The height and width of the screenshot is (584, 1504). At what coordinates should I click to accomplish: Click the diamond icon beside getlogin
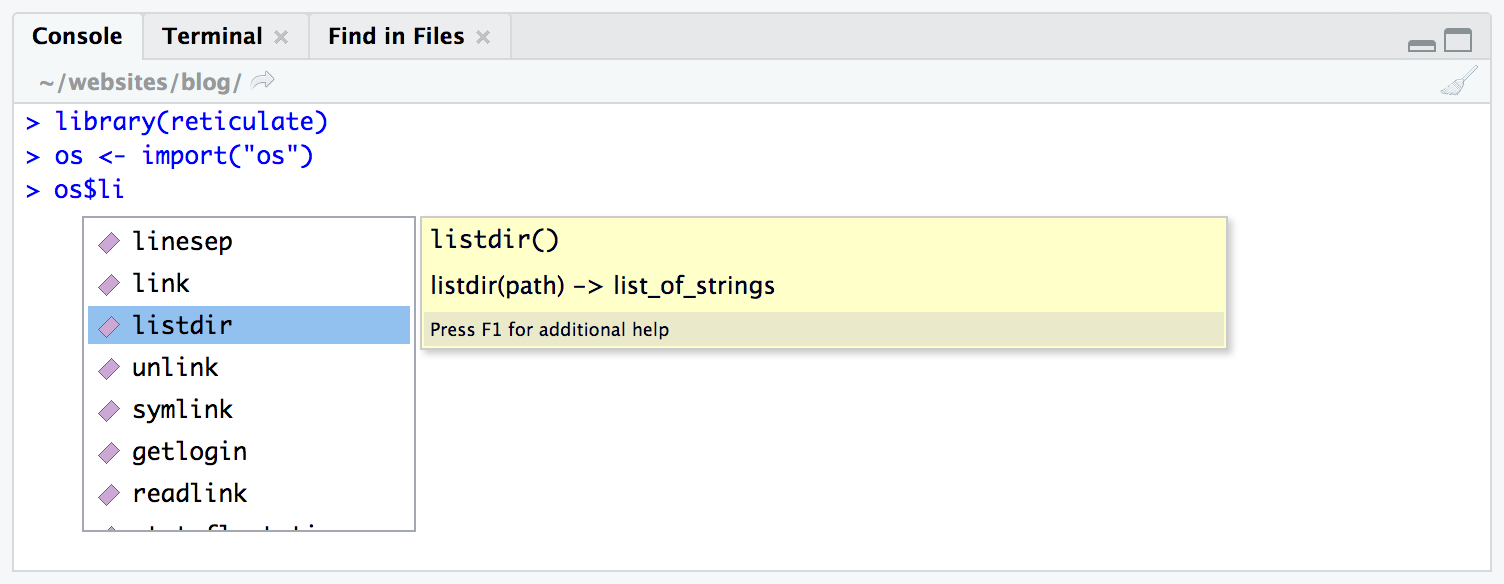[108, 451]
